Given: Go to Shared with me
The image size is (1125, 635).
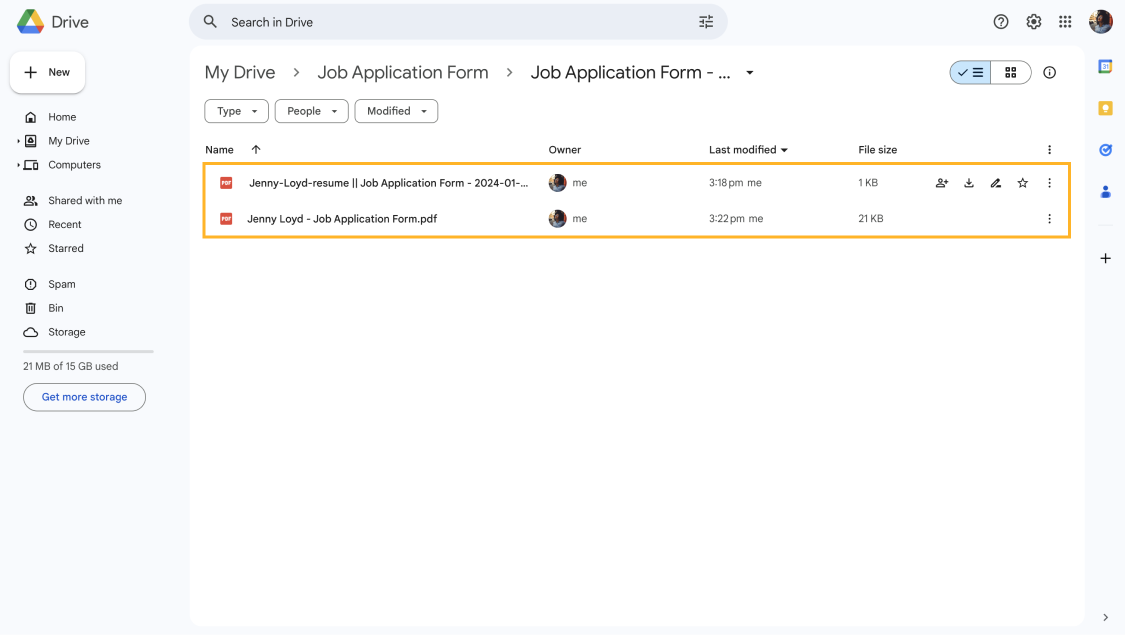Looking at the screenshot, I should pyautogui.click(x=84, y=200).
